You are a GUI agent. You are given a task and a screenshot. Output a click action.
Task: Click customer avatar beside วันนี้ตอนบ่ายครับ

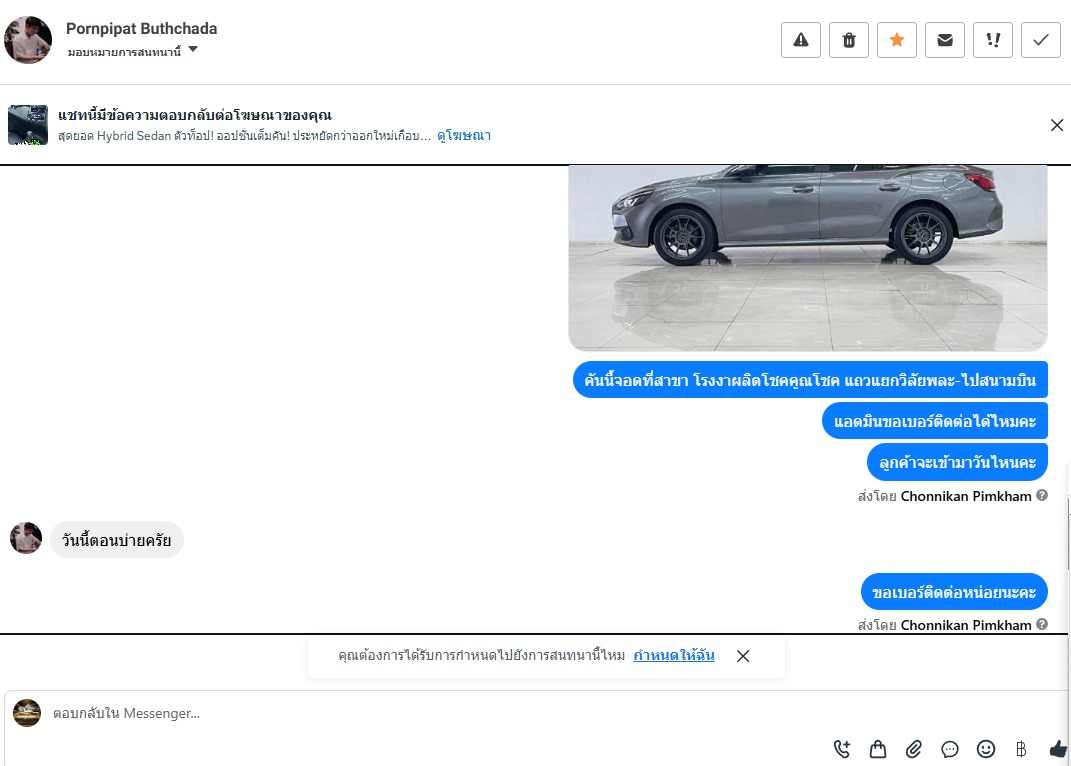tap(26, 538)
